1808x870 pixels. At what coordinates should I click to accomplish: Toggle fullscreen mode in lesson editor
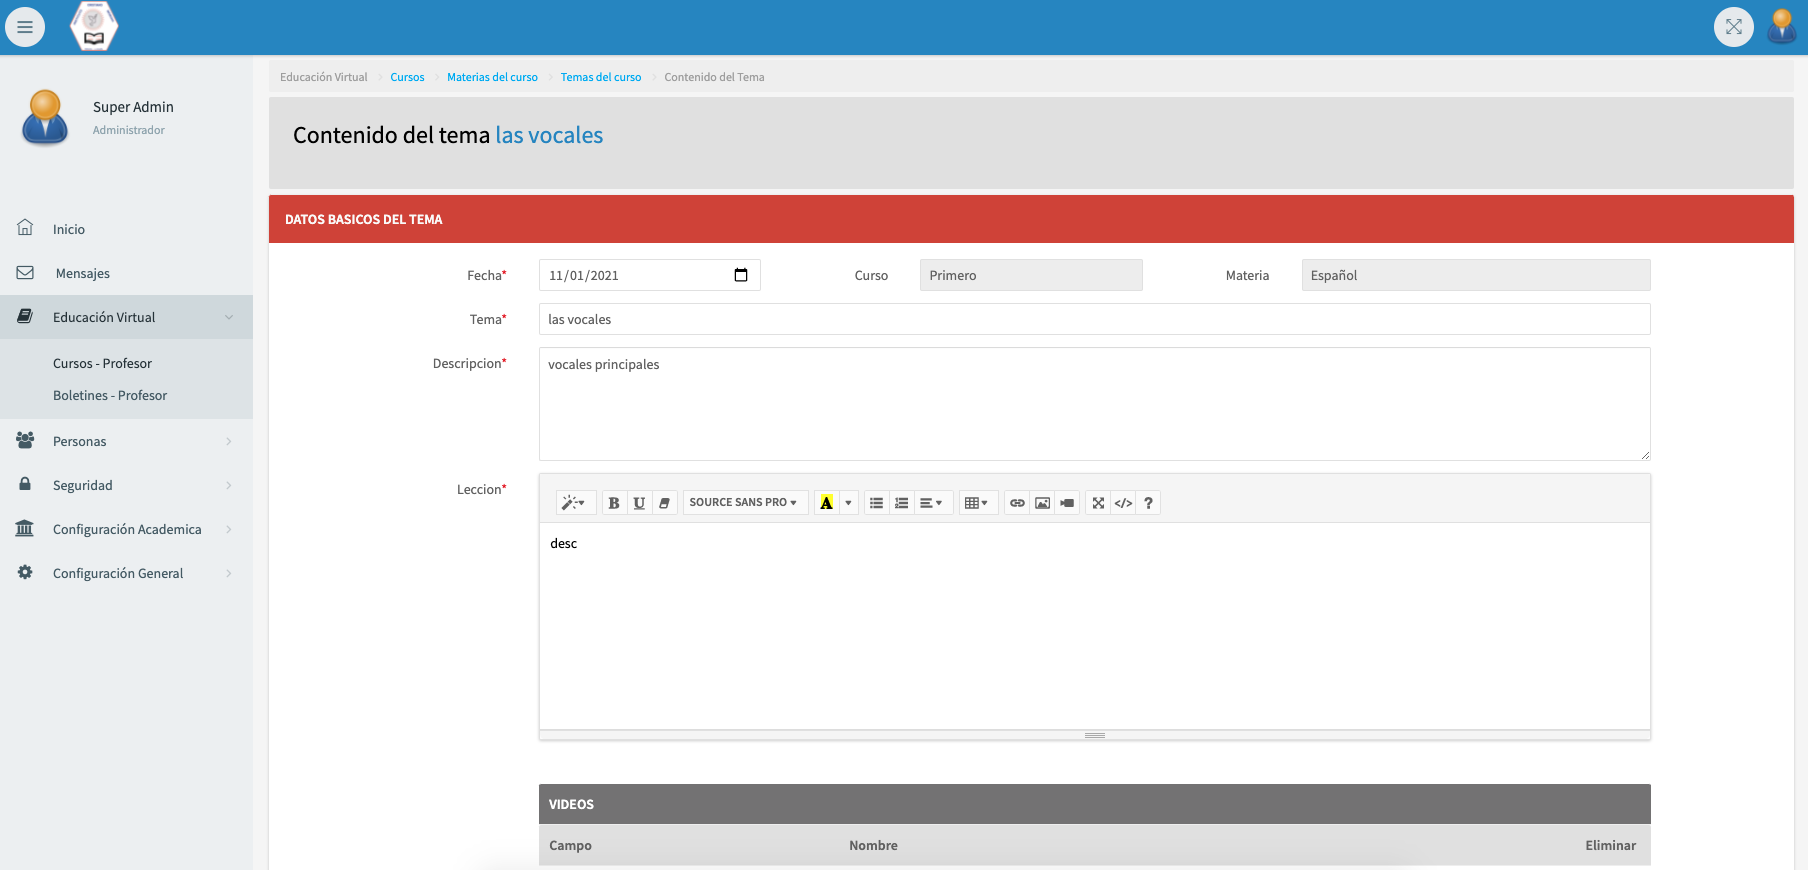[x=1098, y=503]
